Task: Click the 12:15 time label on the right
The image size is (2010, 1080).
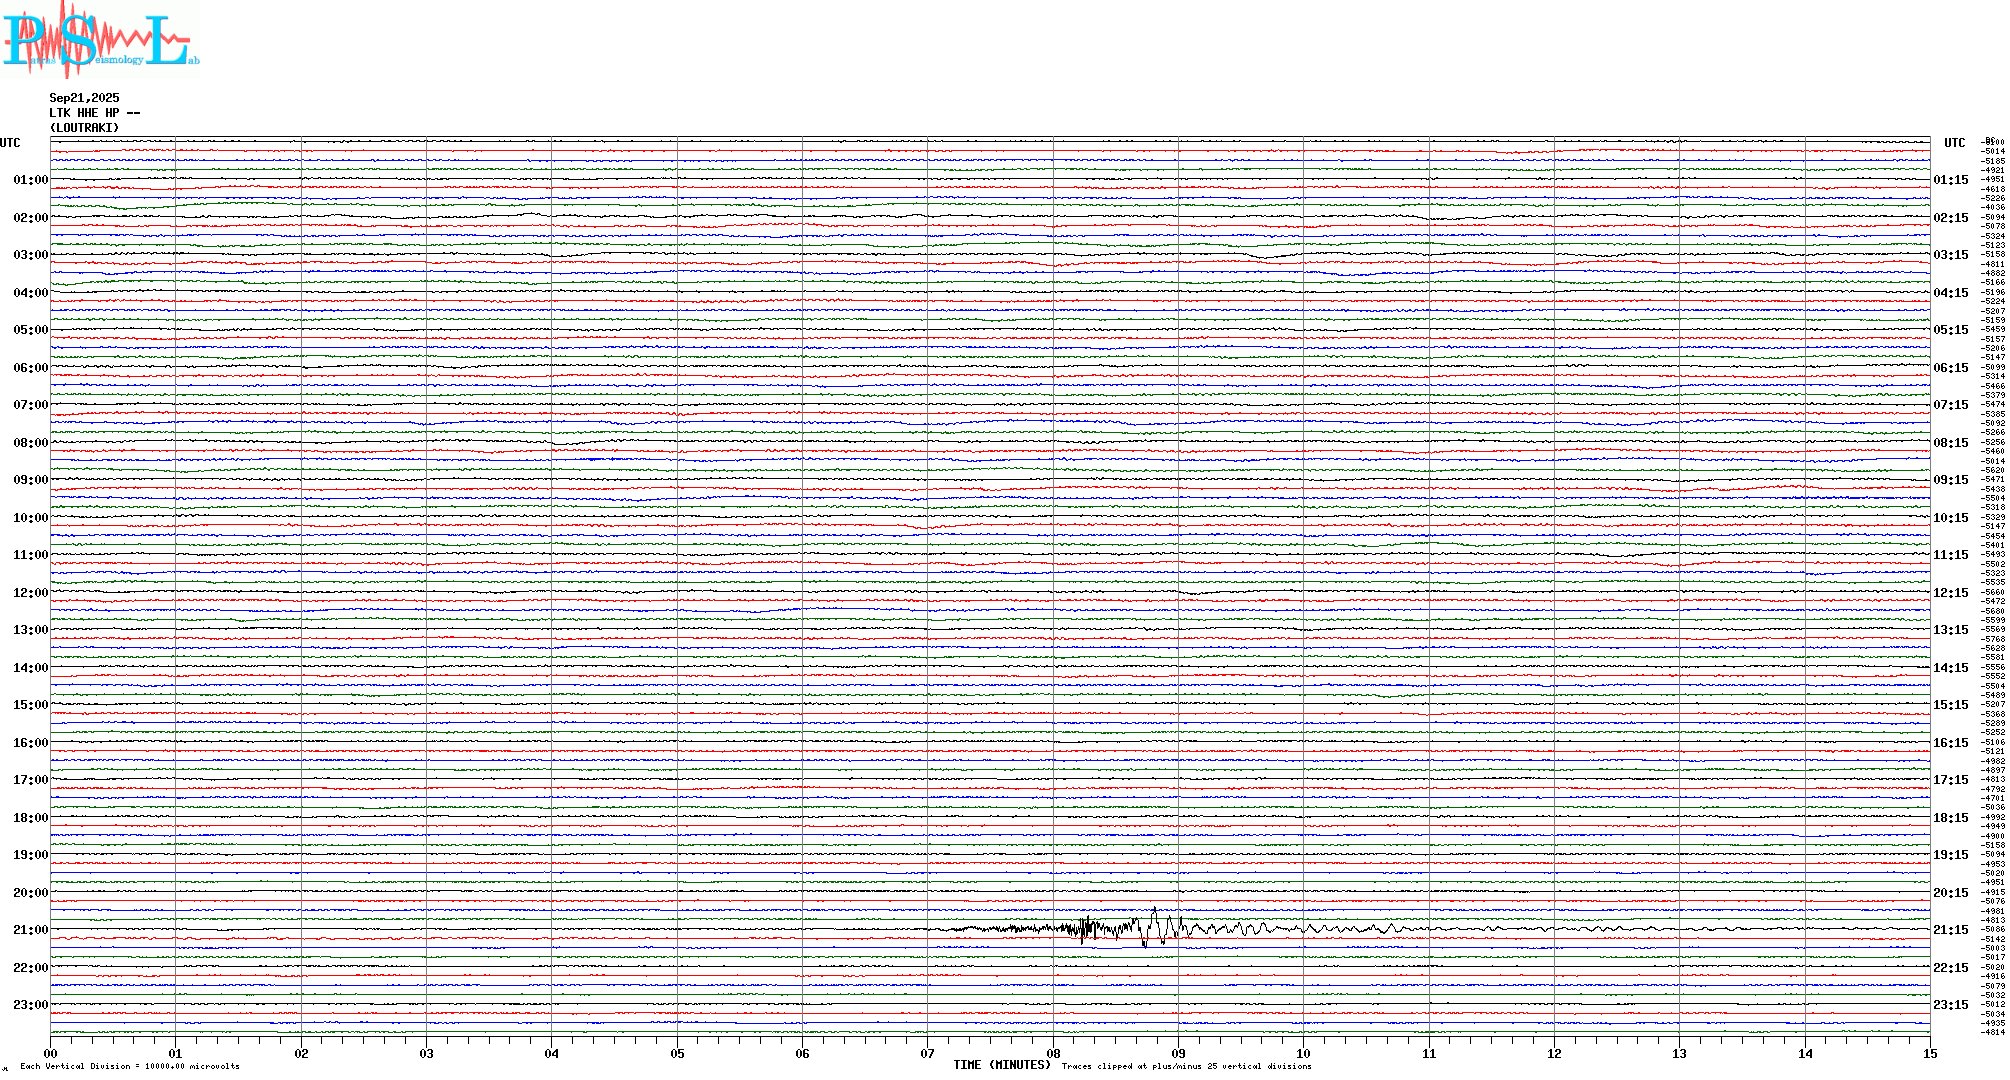Action: 1951,593
